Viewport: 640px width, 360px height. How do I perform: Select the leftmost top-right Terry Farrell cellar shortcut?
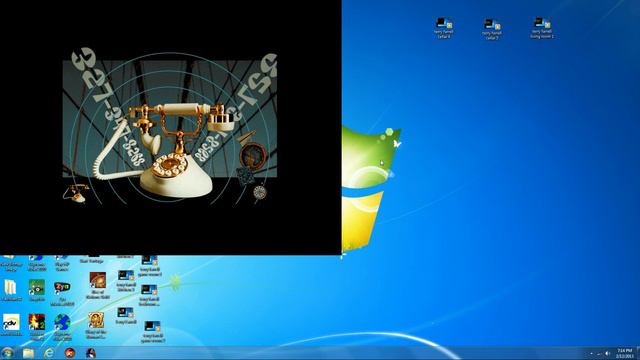(x=444, y=28)
